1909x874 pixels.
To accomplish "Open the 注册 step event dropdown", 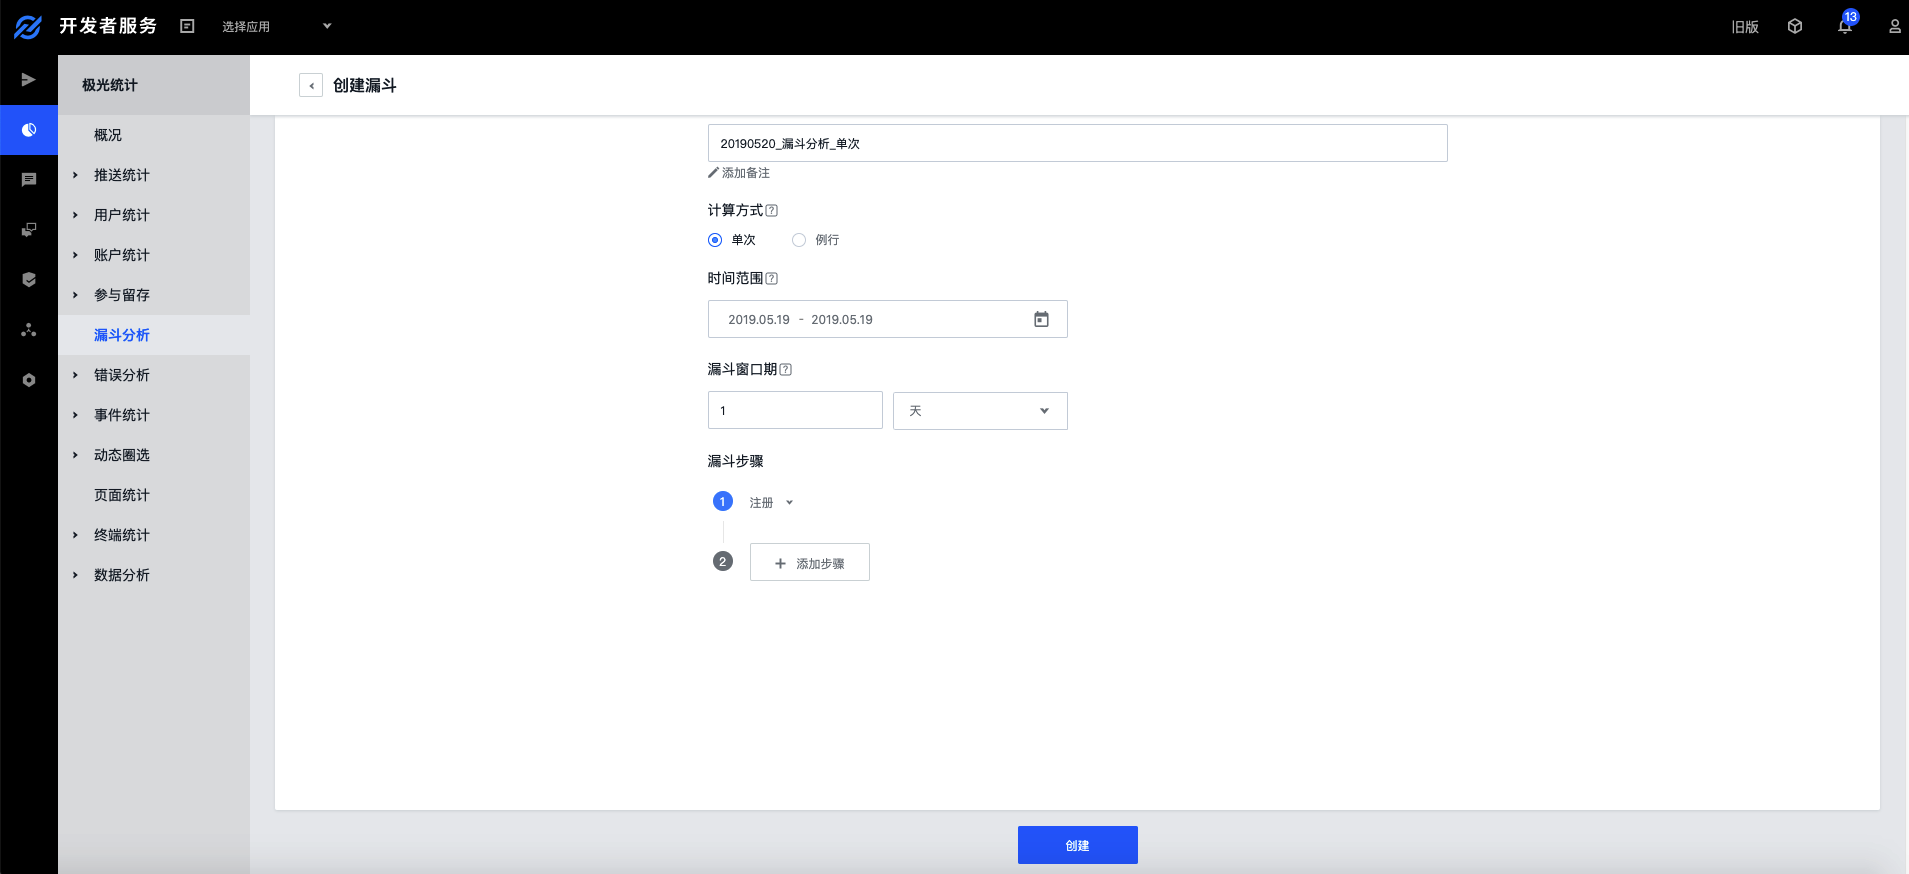I will click(x=771, y=503).
